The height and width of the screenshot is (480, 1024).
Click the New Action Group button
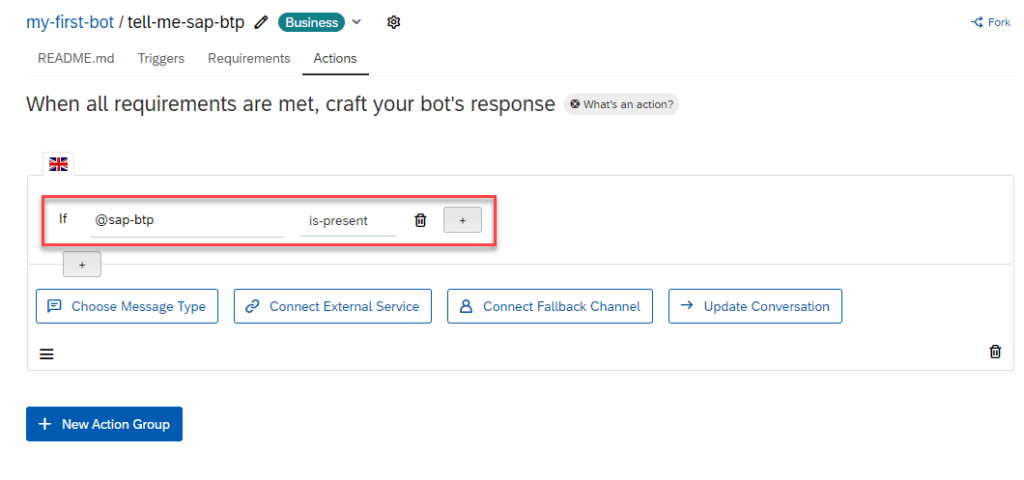[104, 424]
